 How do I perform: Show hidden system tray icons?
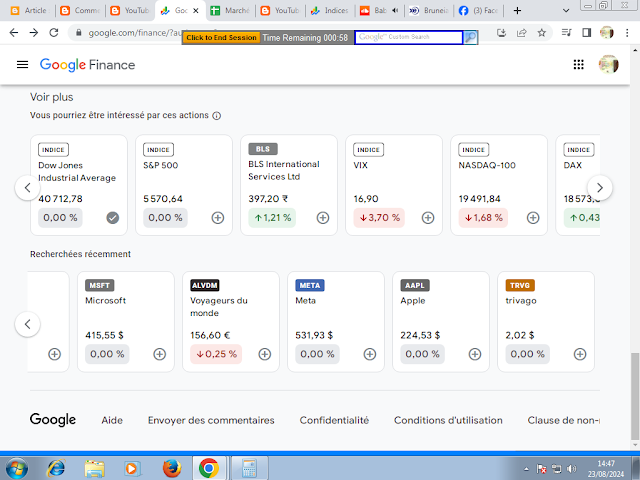point(526,469)
